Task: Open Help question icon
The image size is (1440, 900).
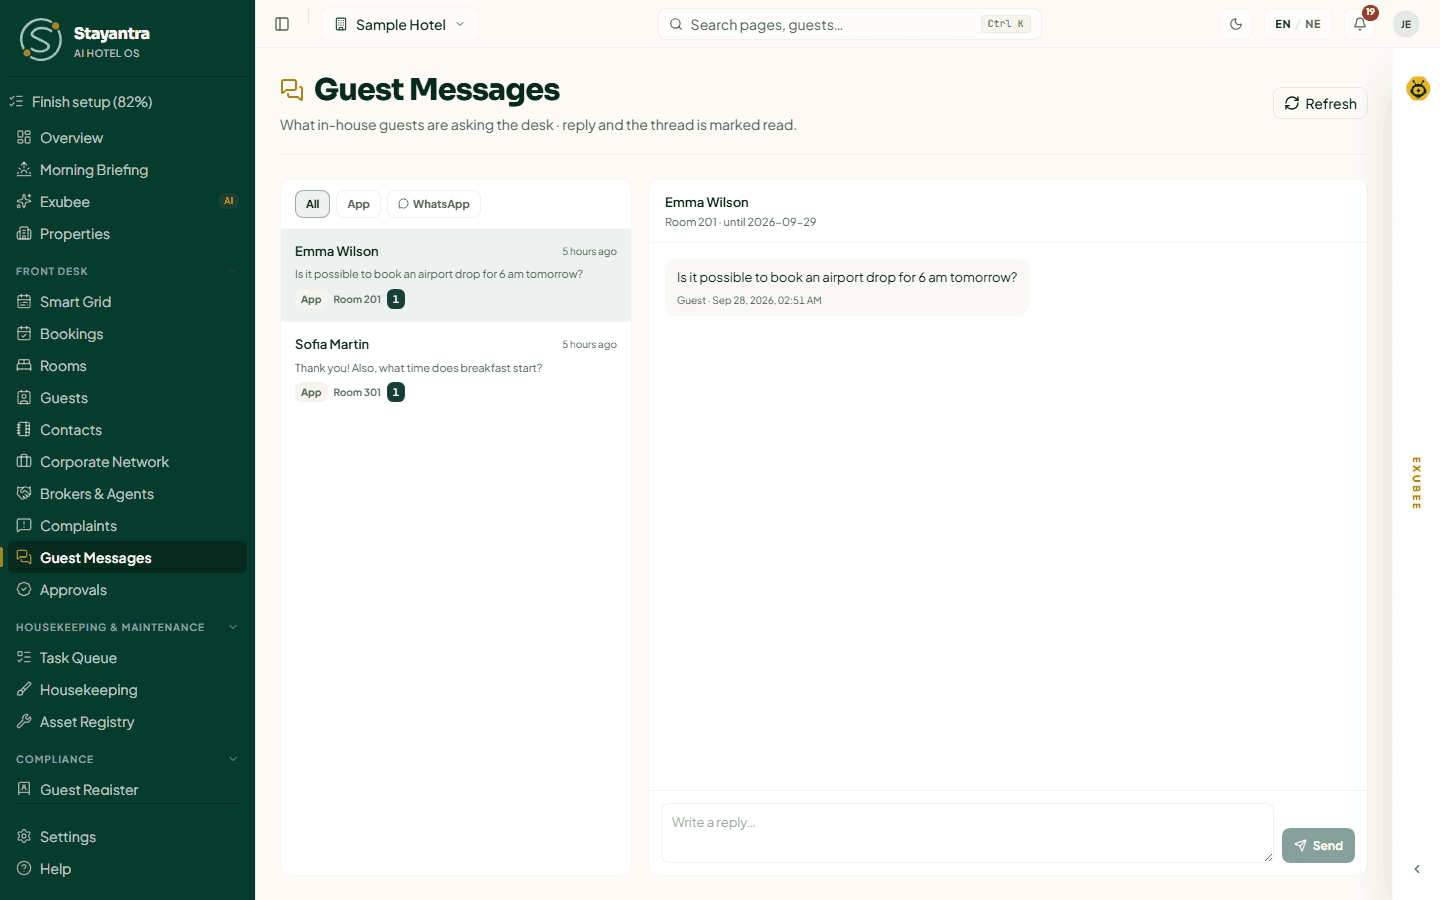Action: [x=24, y=868]
